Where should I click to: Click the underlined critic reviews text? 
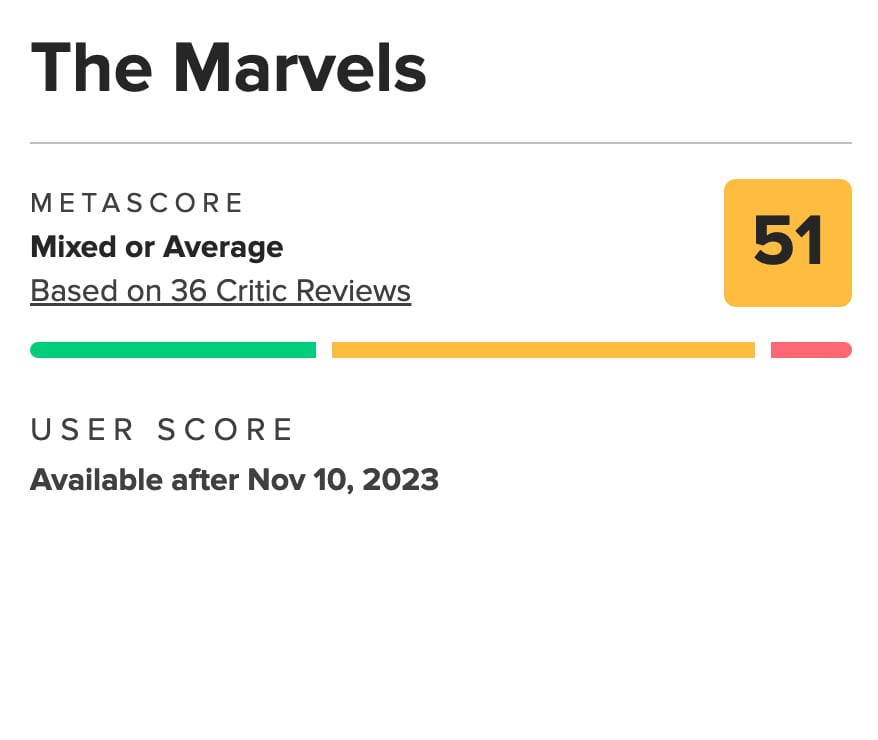click(x=220, y=291)
